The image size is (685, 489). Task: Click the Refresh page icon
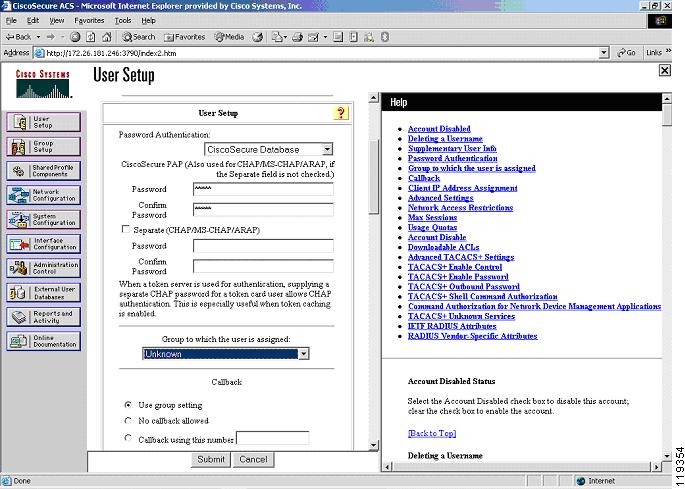(x=90, y=37)
